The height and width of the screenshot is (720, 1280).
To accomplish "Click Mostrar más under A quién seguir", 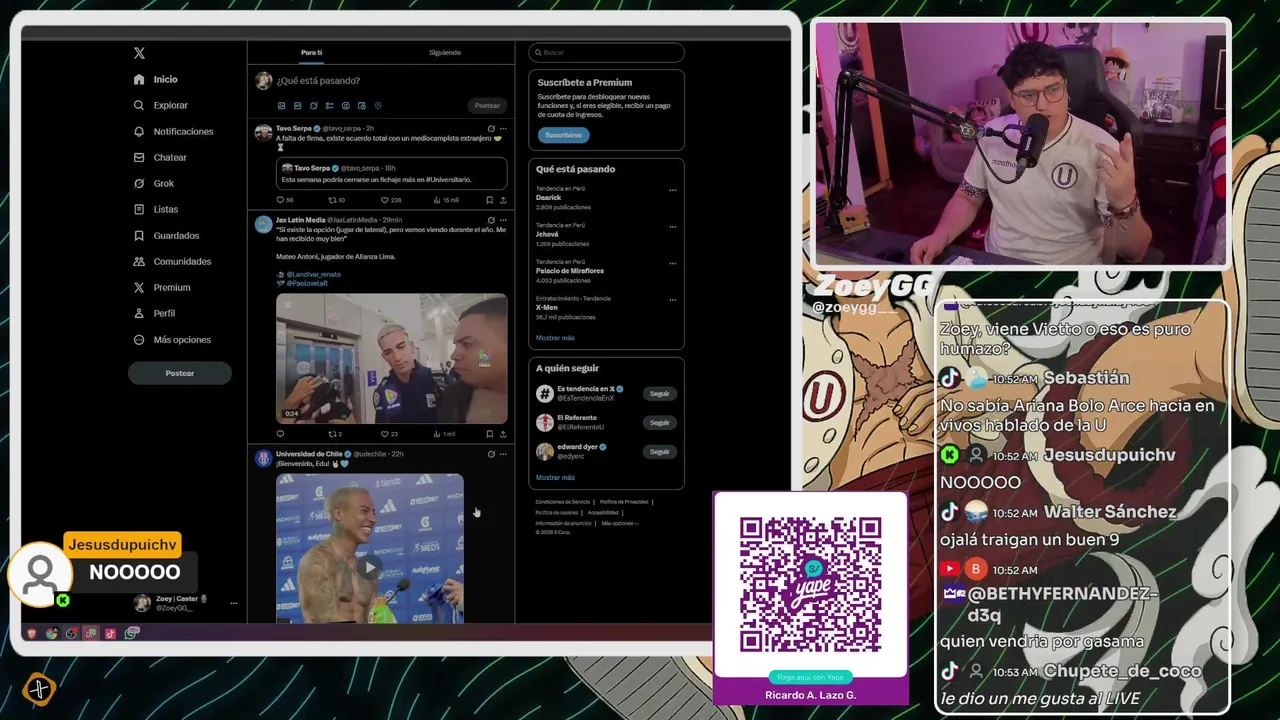I will coord(555,477).
